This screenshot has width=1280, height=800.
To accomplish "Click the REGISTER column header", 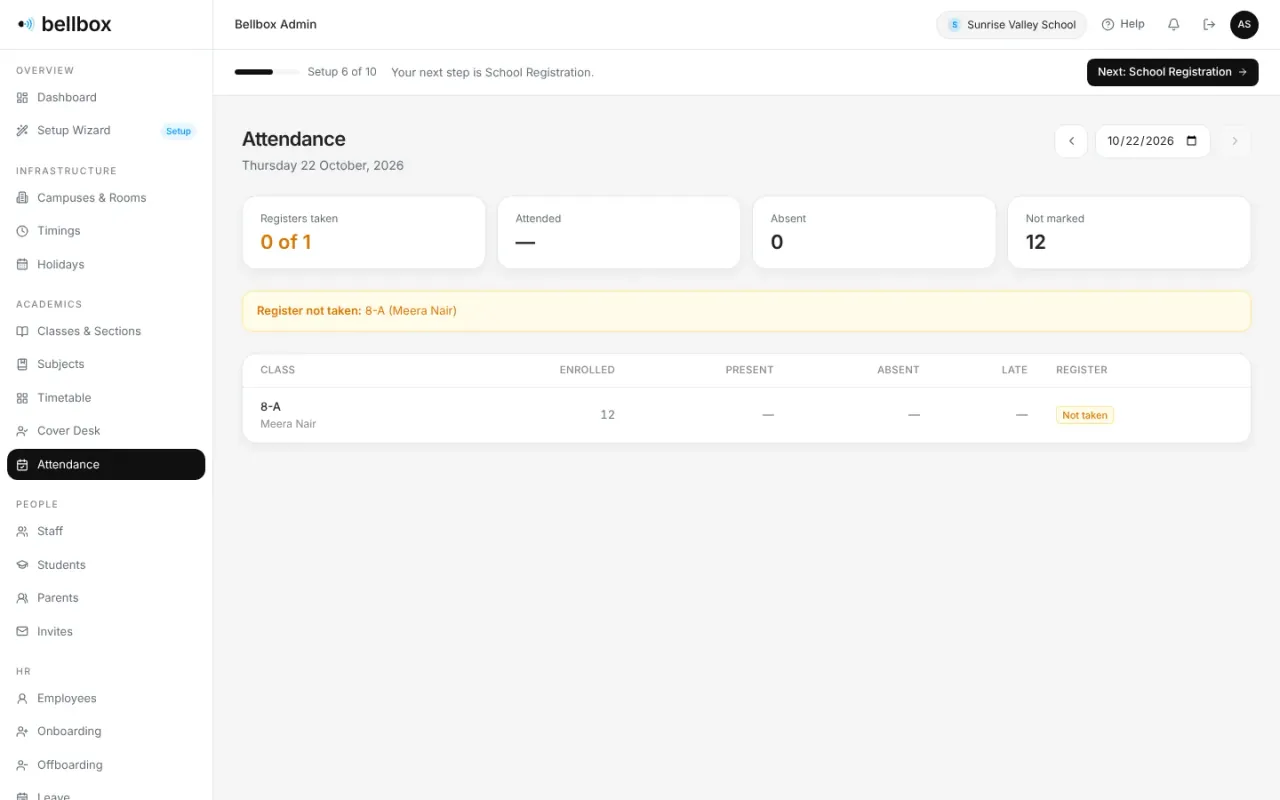I will [x=1082, y=370].
